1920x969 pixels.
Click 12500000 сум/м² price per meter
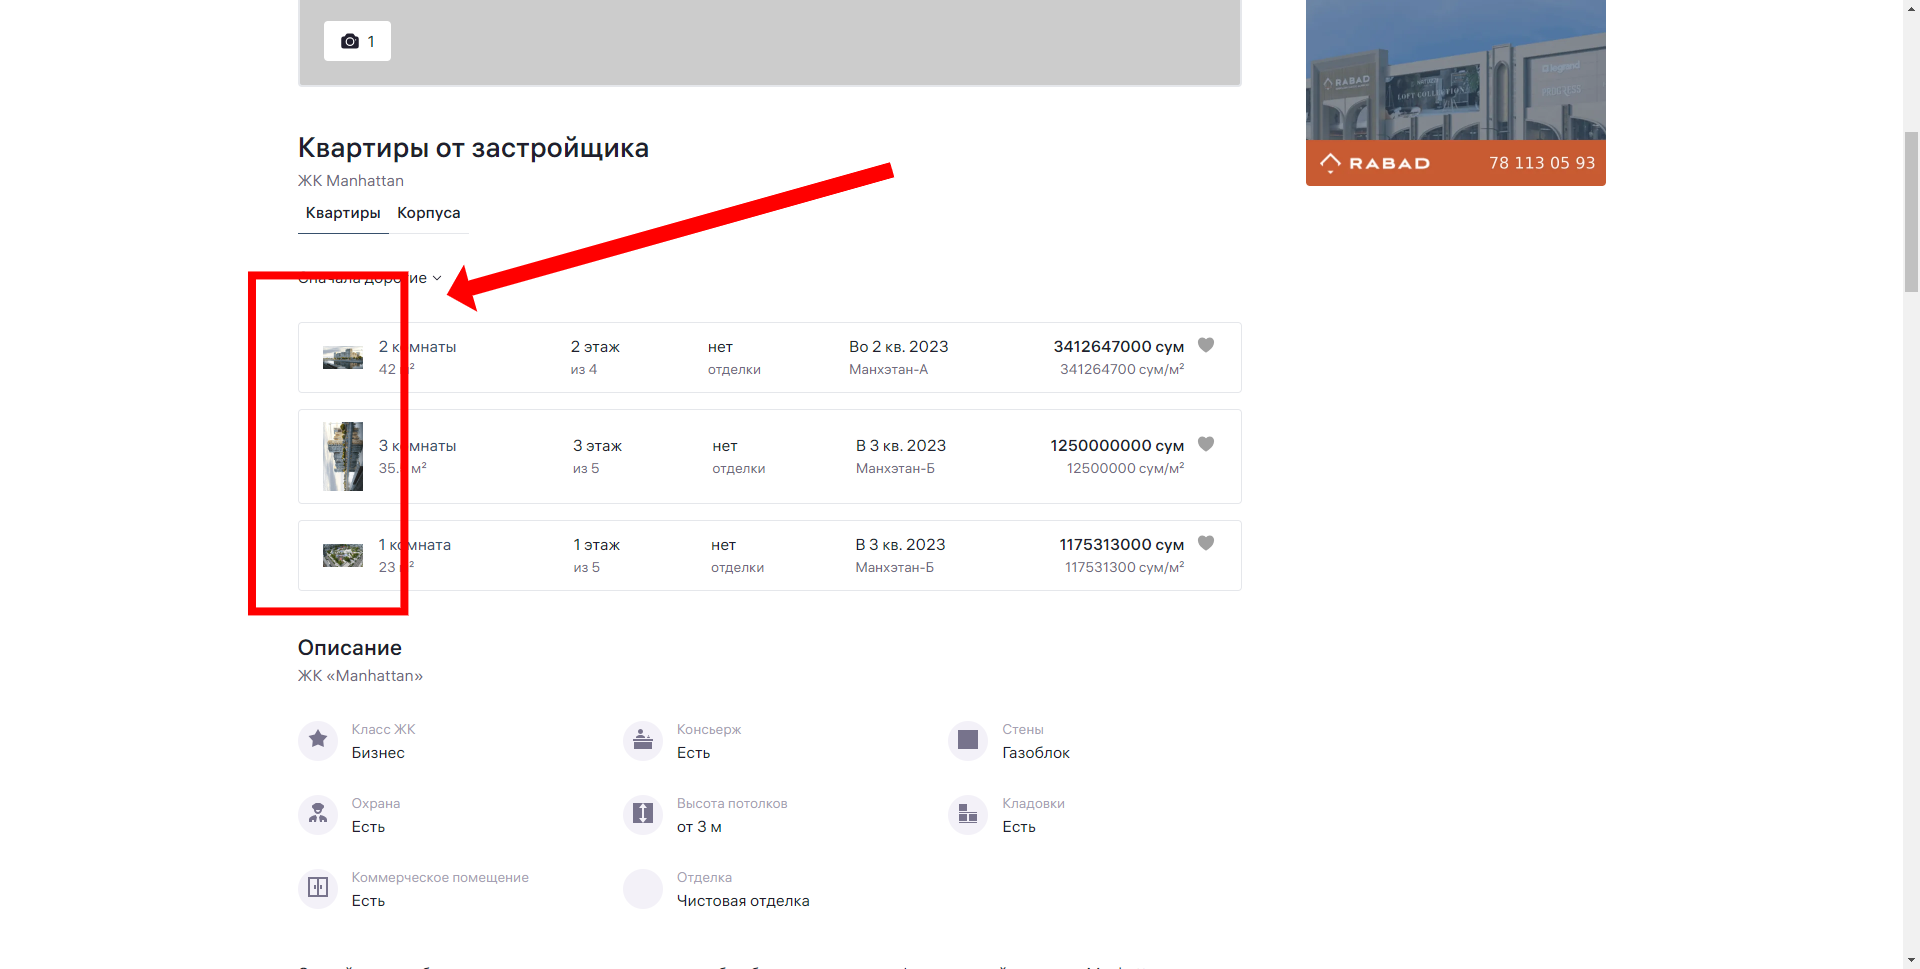[1125, 468]
